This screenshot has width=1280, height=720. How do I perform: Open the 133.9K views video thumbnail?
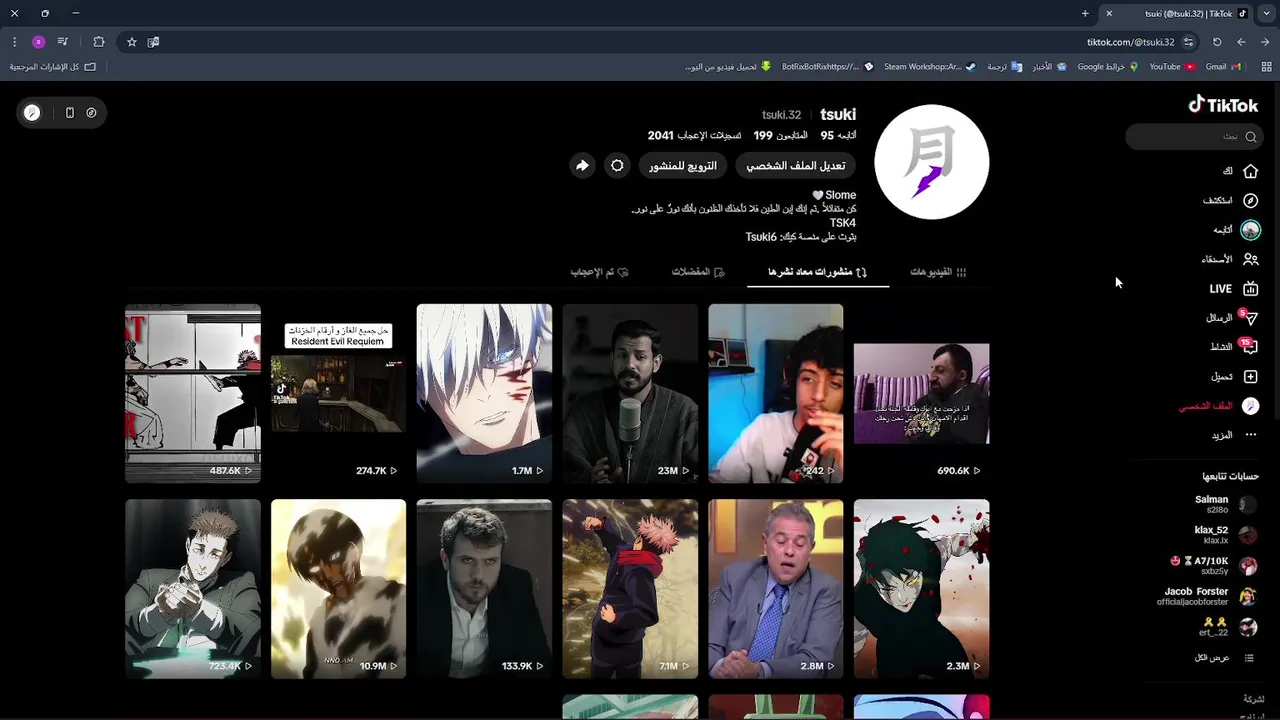point(484,589)
